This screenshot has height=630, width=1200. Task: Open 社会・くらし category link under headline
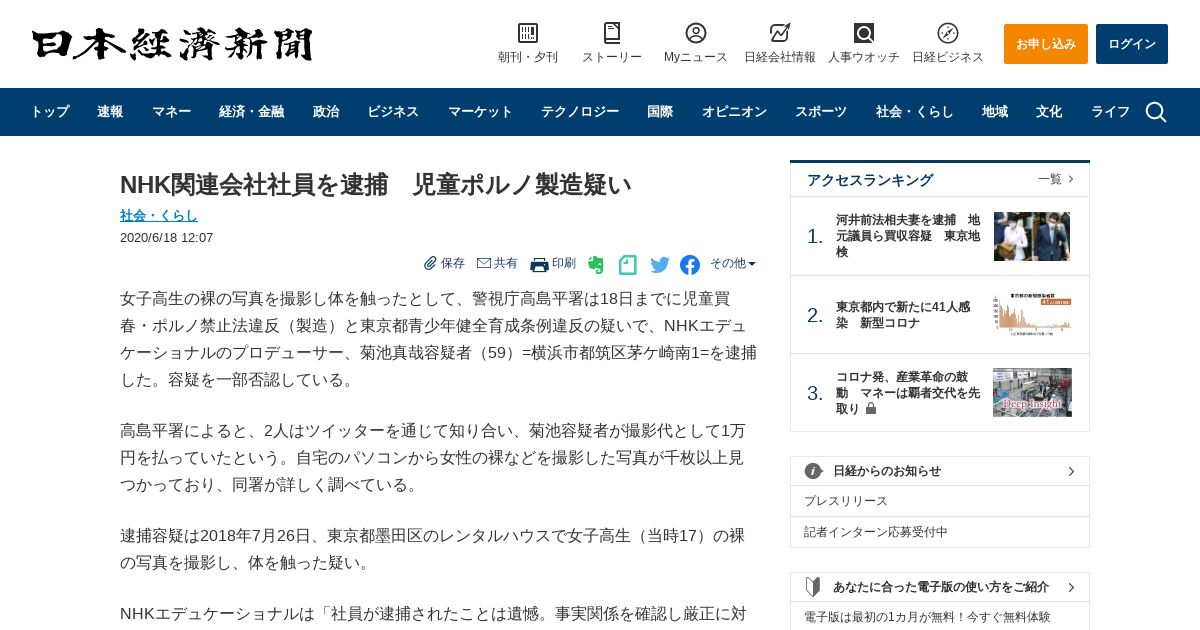[x=159, y=215]
